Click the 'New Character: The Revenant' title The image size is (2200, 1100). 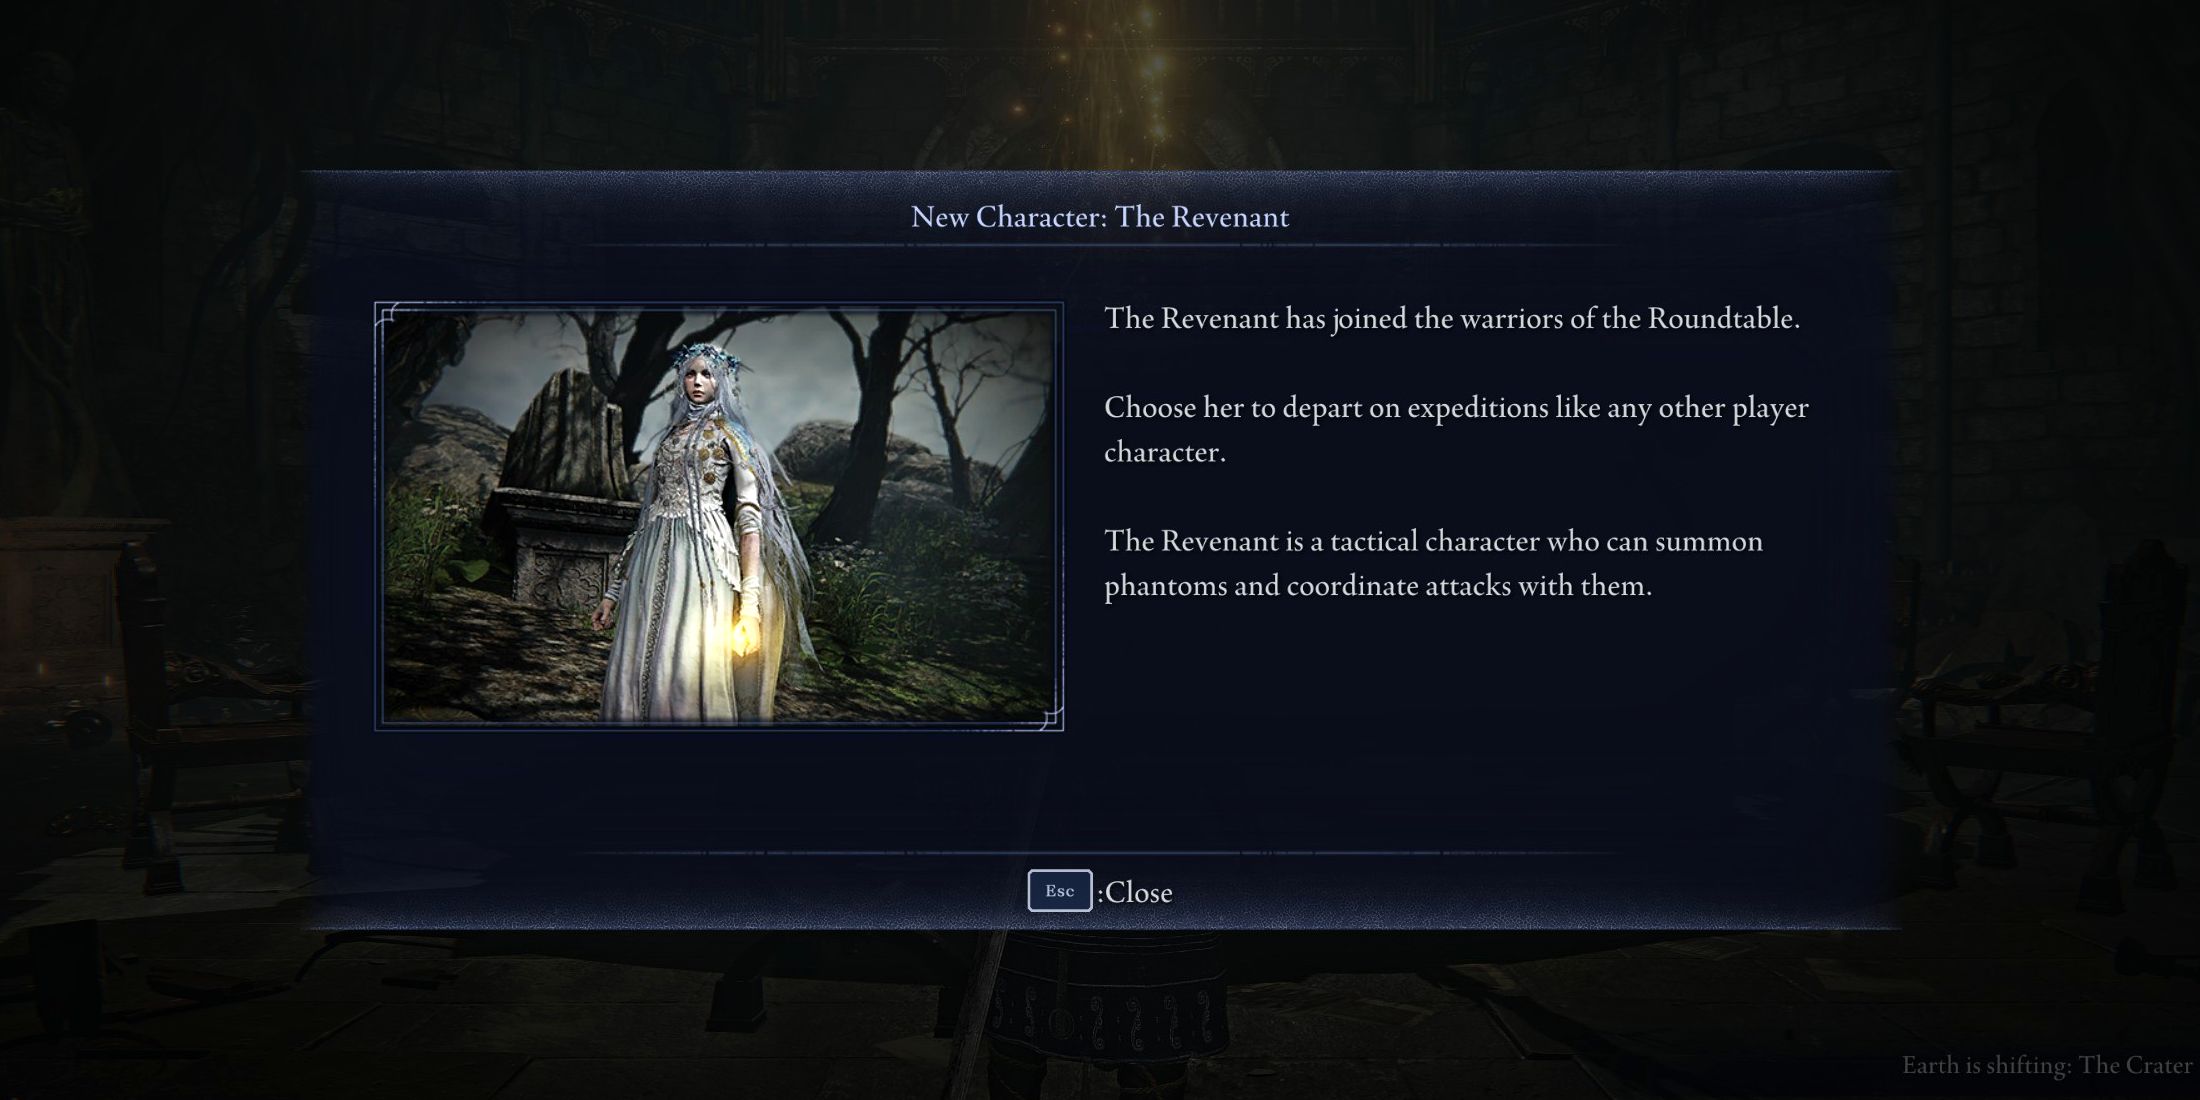1100,218
